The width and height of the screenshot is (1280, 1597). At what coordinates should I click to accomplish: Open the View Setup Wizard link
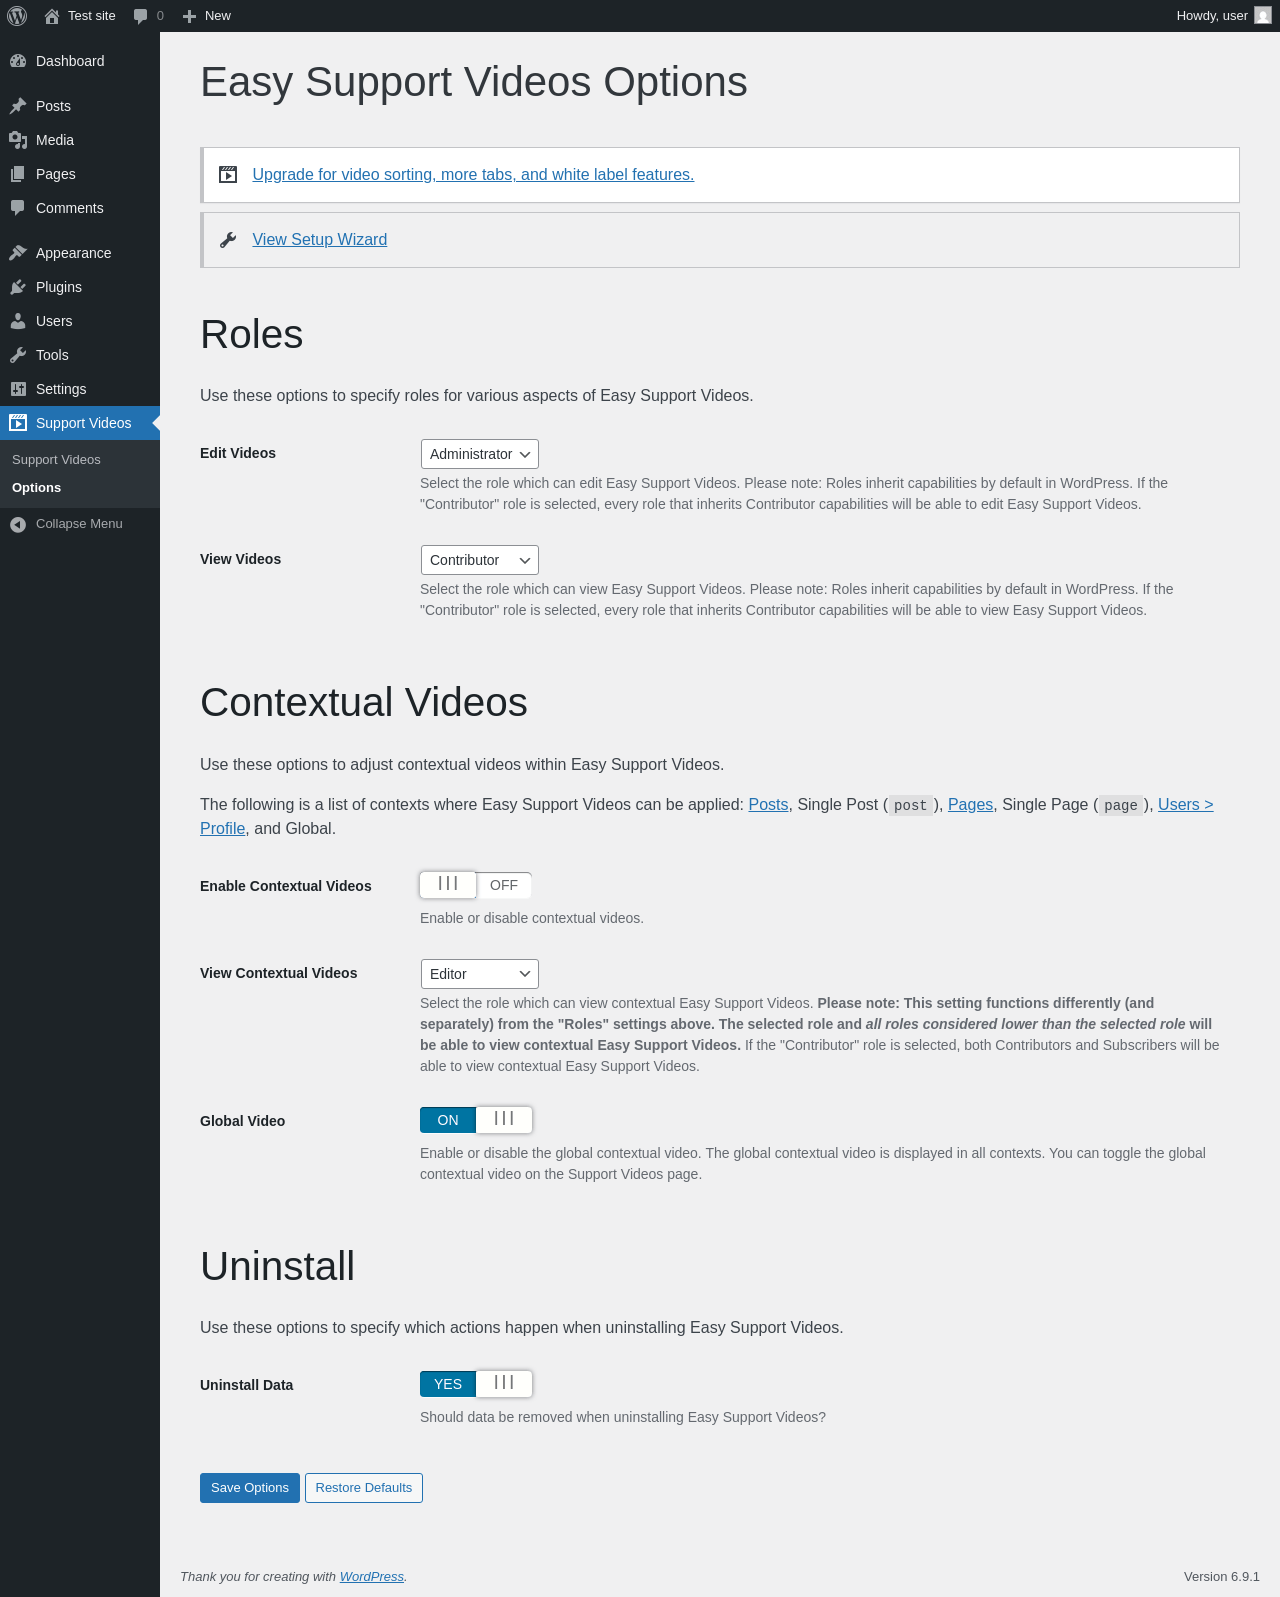click(x=320, y=240)
